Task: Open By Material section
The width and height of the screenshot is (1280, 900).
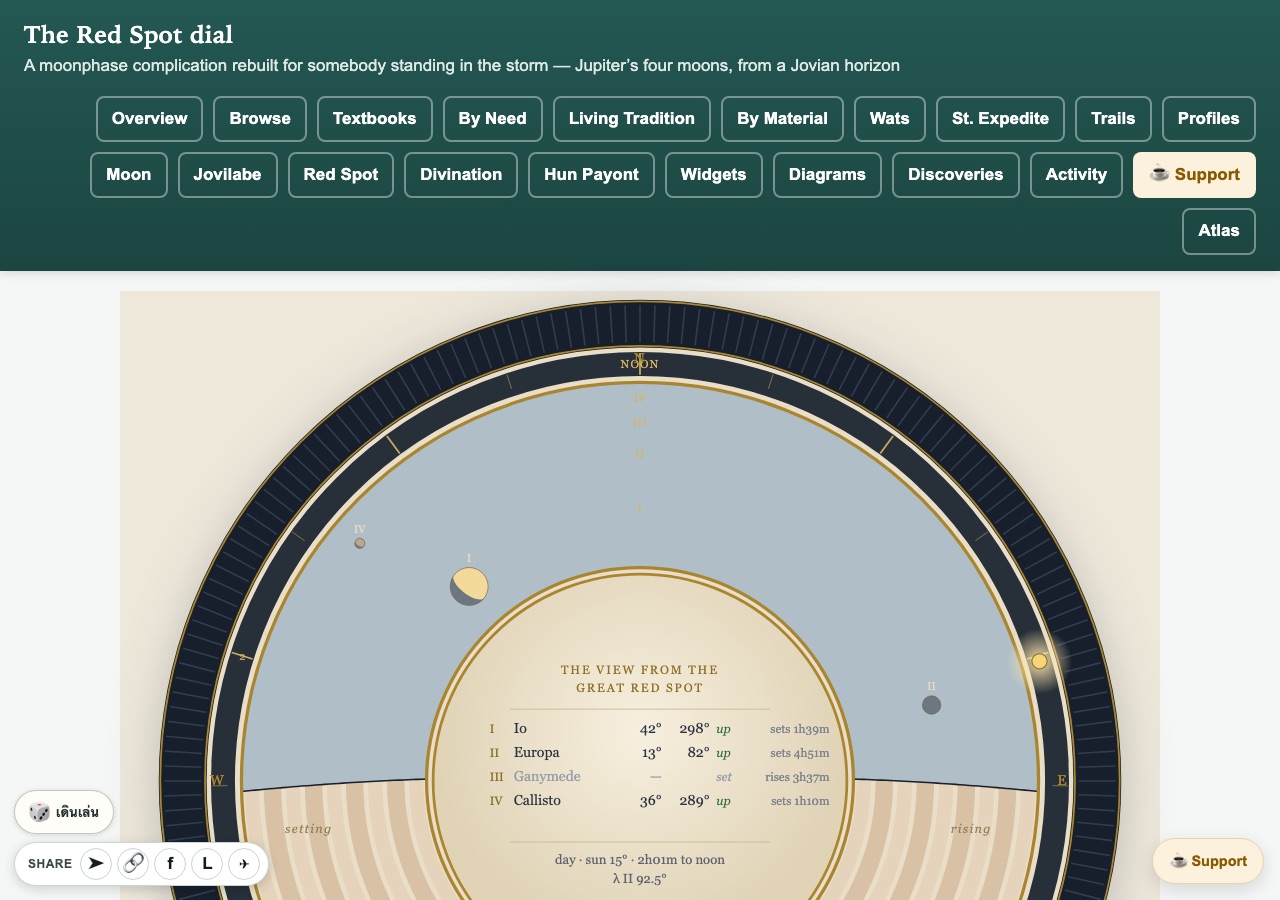Action: click(782, 119)
